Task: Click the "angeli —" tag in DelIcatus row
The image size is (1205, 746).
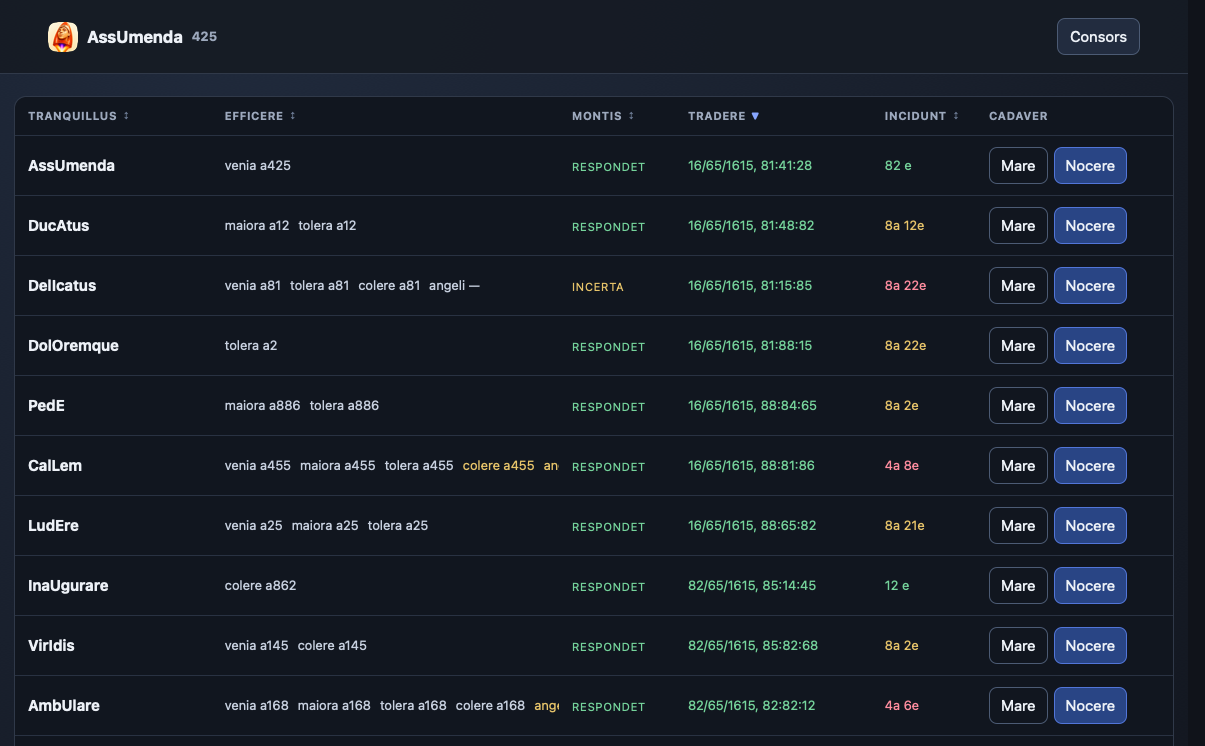Action: click(455, 286)
